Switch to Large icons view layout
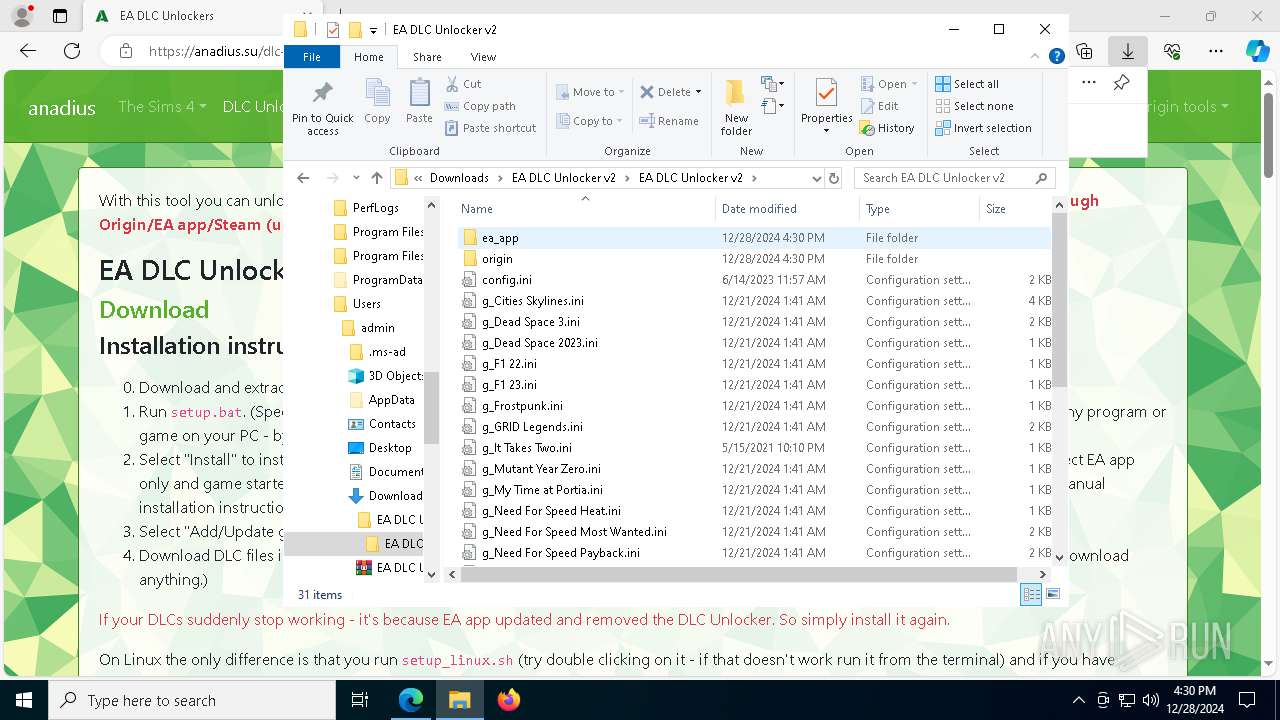Image resolution: width=1280 pixels, height=720 pixels. 1052,595
